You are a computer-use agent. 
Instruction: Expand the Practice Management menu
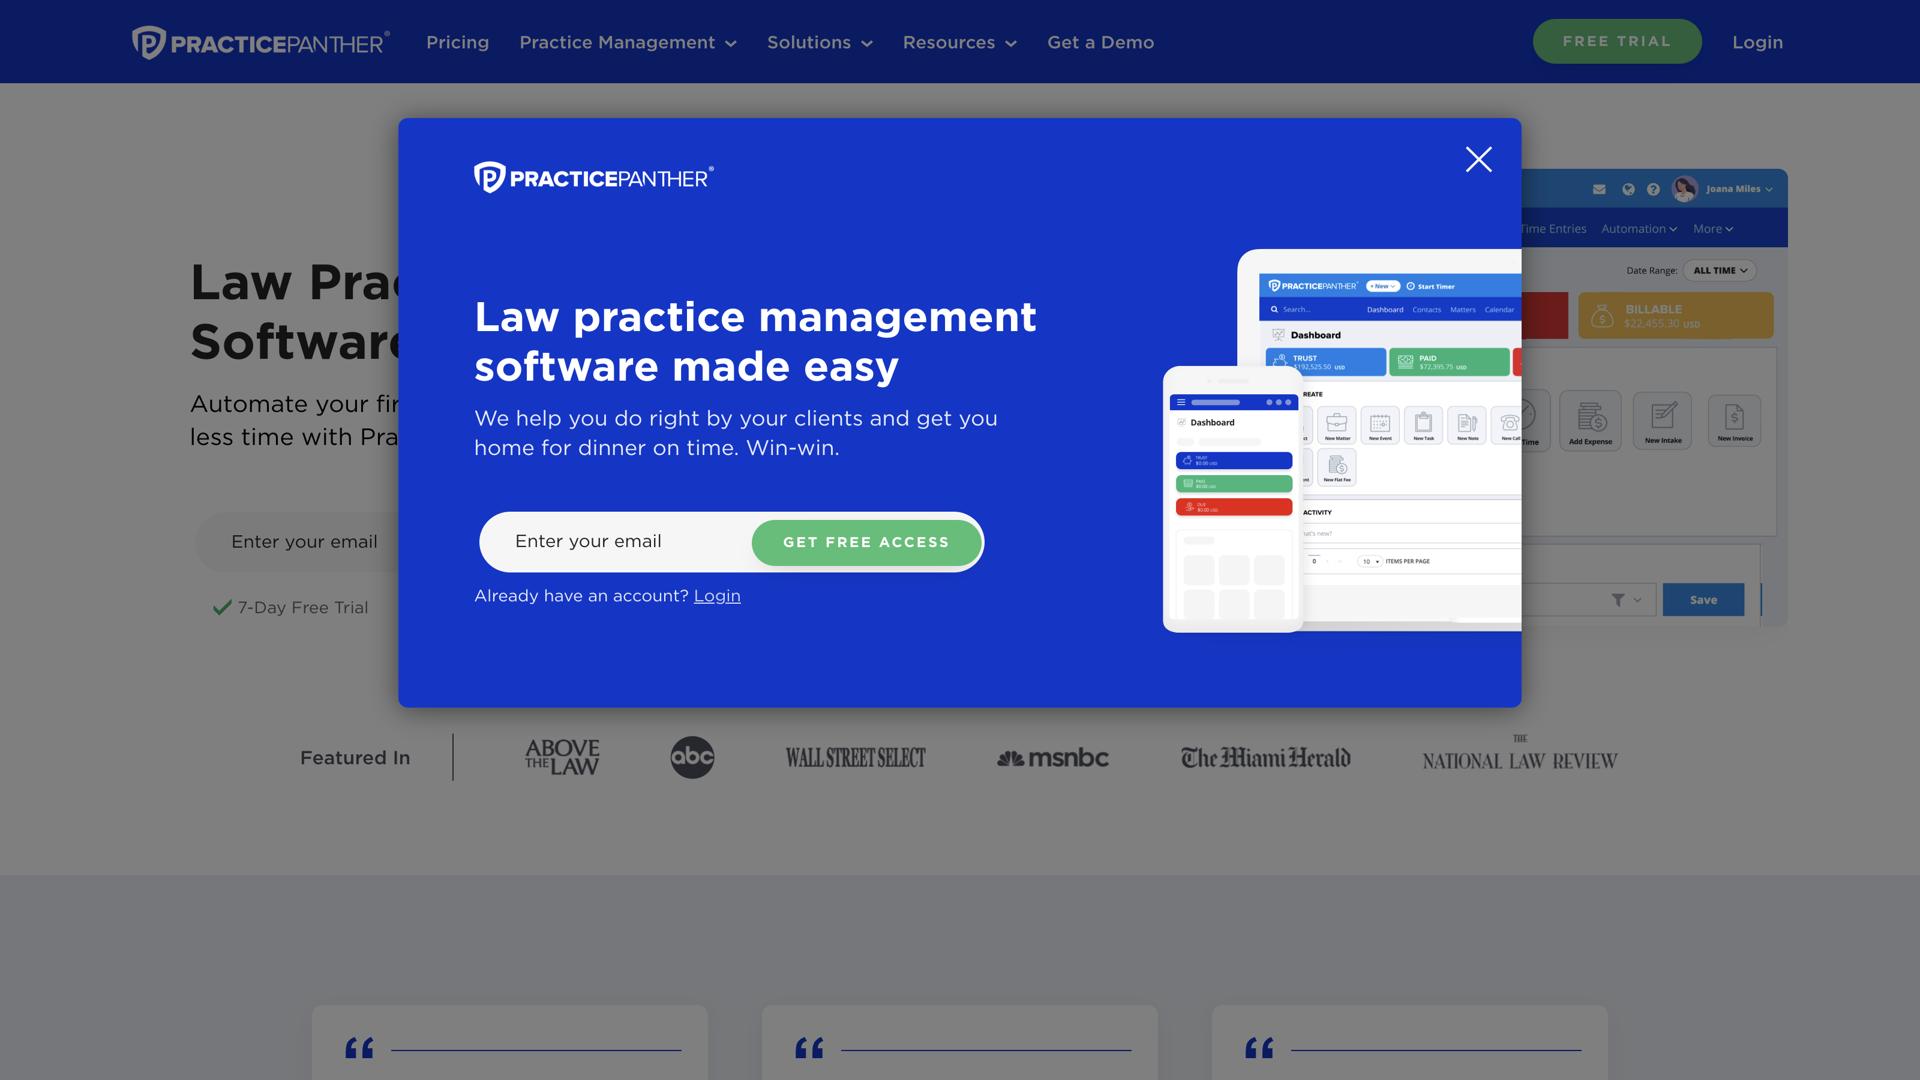coord(627,42)
